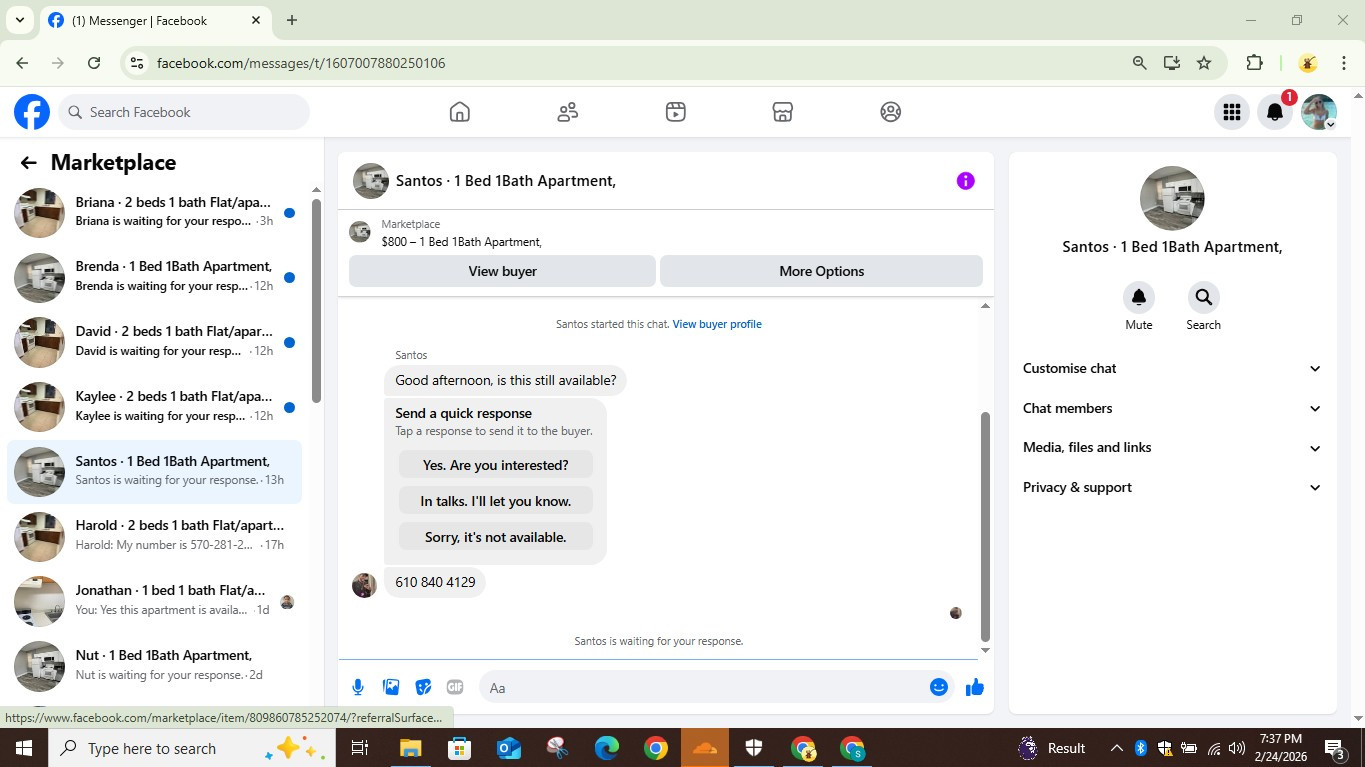Open the account profile picture menu

[1319, 112]
